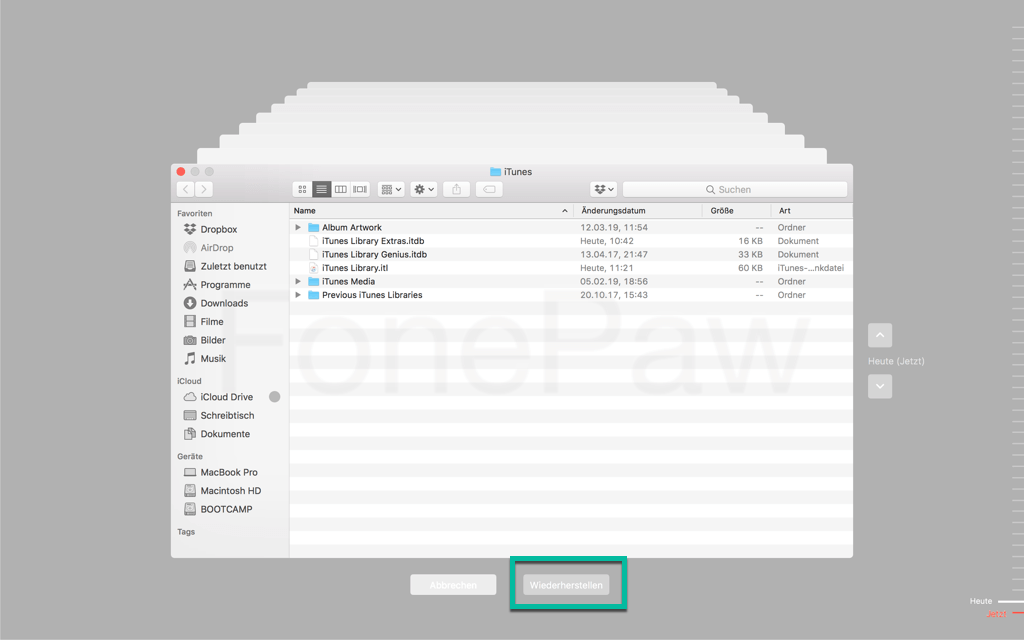Click the iCloud Drive sync status indicator

pyautogui.click(x=275, y=397)
